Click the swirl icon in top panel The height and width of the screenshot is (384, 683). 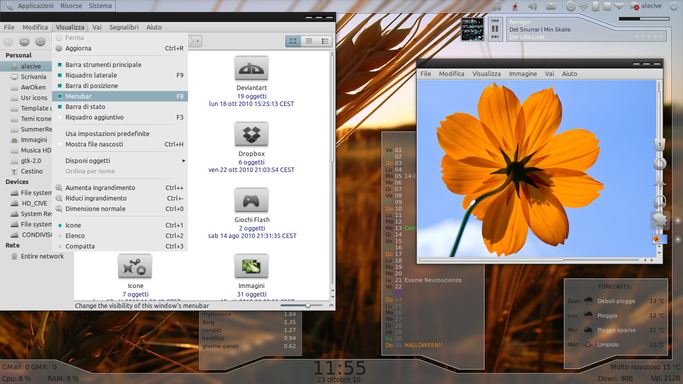point(571,6)
